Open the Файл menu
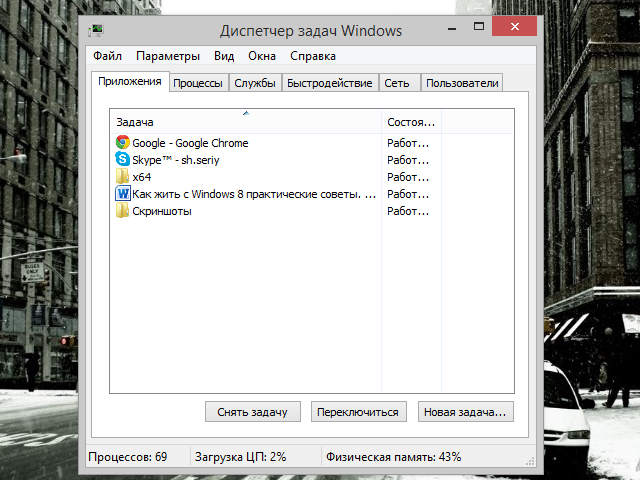 pos(107,56)
